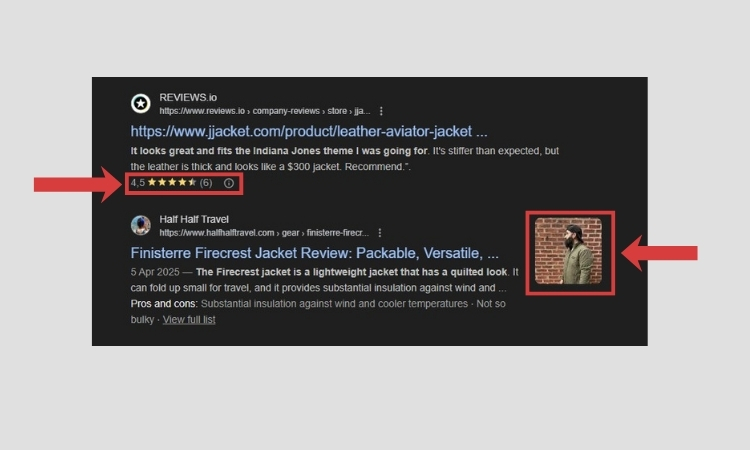This screenshot has width=750, height=450.
Task: Open the jjacket.com leather-aviator-jacket result link
Action: 309,131
